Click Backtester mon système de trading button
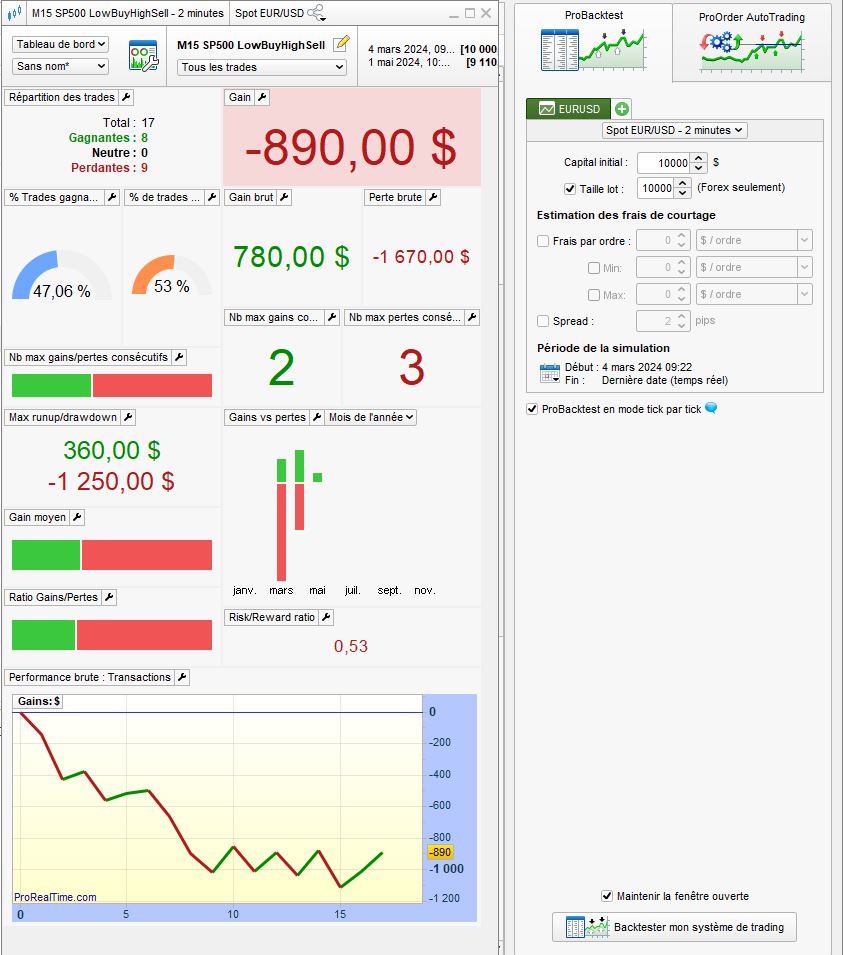The image size is (843, 955). point(674,927)
